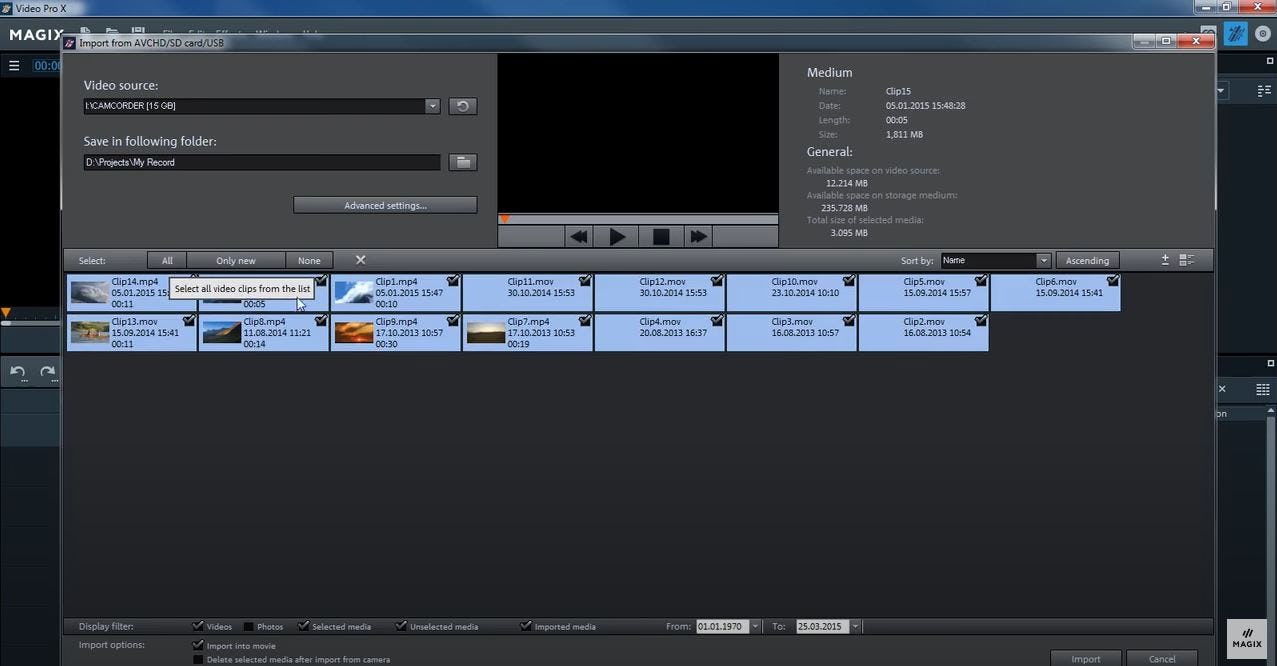Browse for the save folder
Screen dimensions: 1277x666
coord(462,162)
